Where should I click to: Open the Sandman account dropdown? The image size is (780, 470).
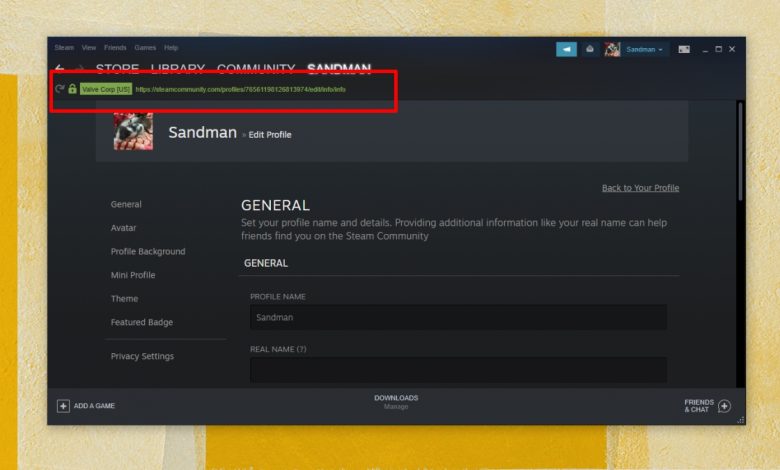[x=644, y=49]
